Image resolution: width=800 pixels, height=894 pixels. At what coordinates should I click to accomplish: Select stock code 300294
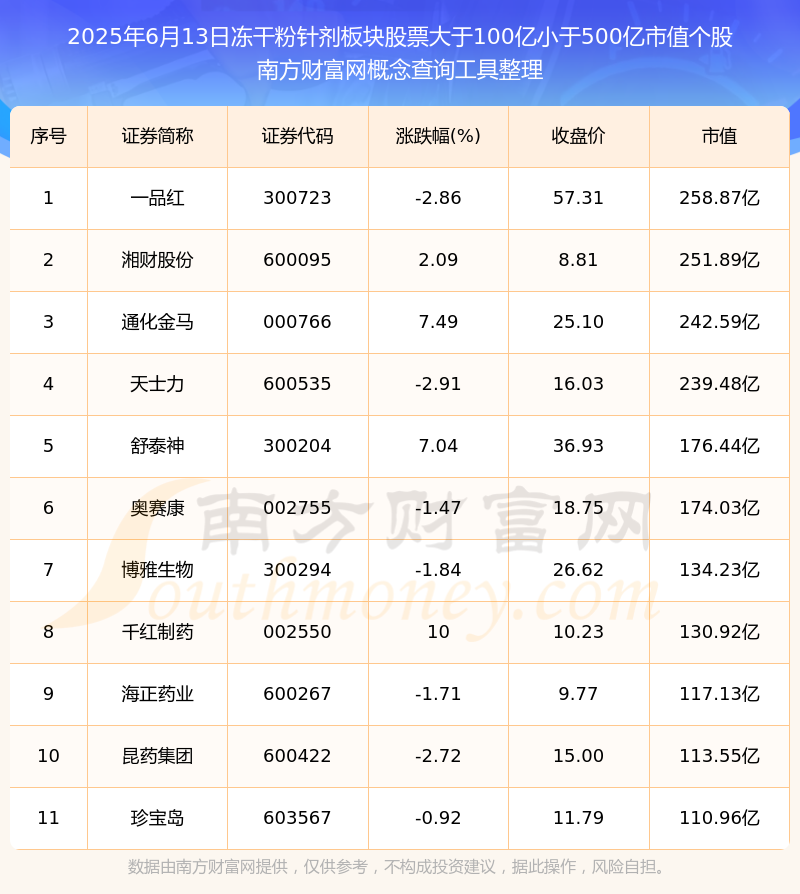pyautogui.click(x=297, y=570)
